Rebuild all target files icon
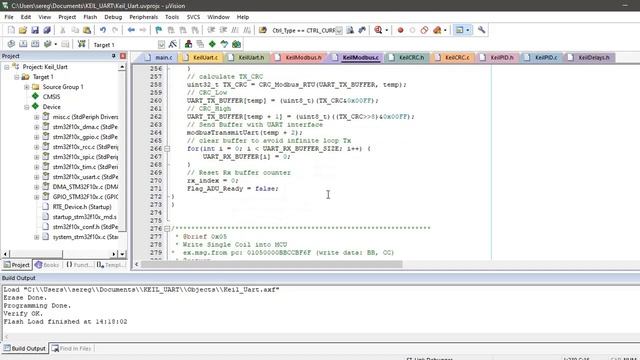Screen dimensions: 640x360 point(35,44)
